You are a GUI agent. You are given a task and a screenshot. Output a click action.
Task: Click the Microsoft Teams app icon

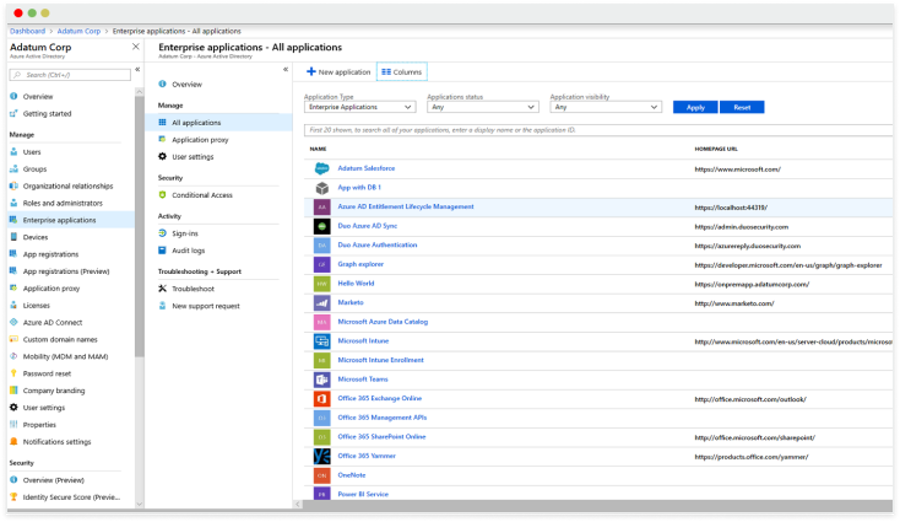click(322, 380)
